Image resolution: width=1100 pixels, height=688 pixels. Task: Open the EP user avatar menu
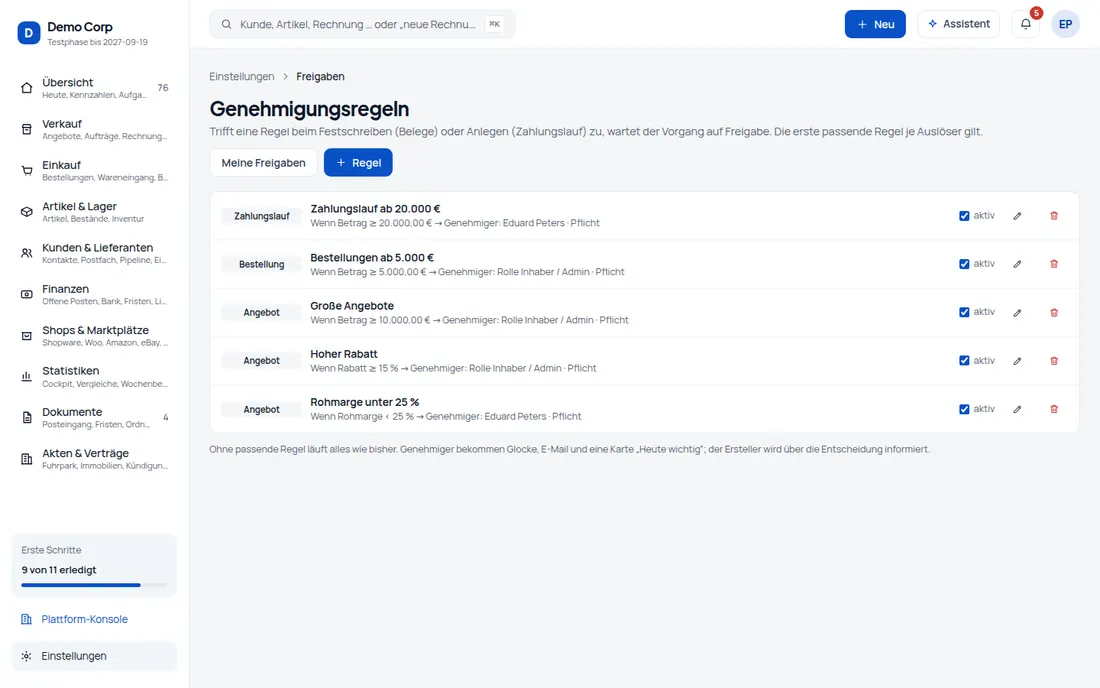coord(1065,24)
